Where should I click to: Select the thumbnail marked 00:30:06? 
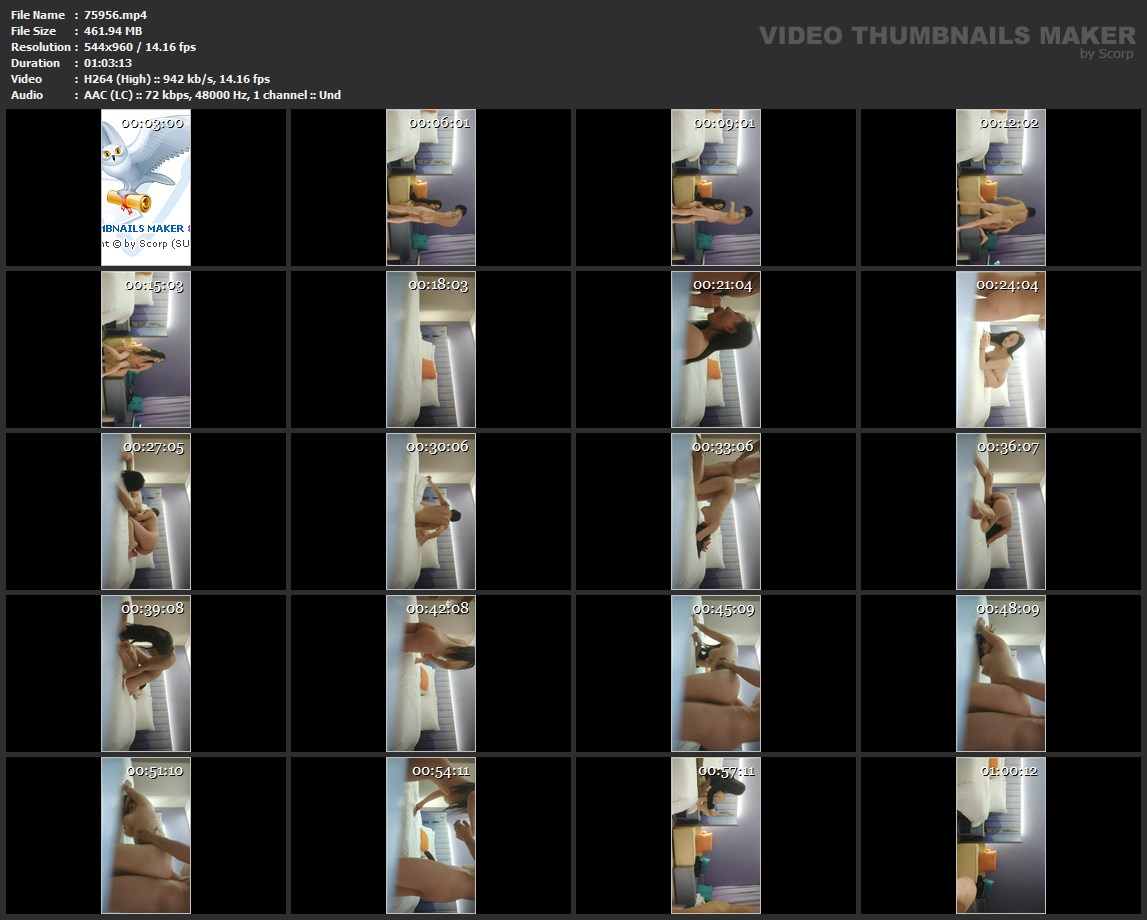pyautogui.click(x=431, y=511)
